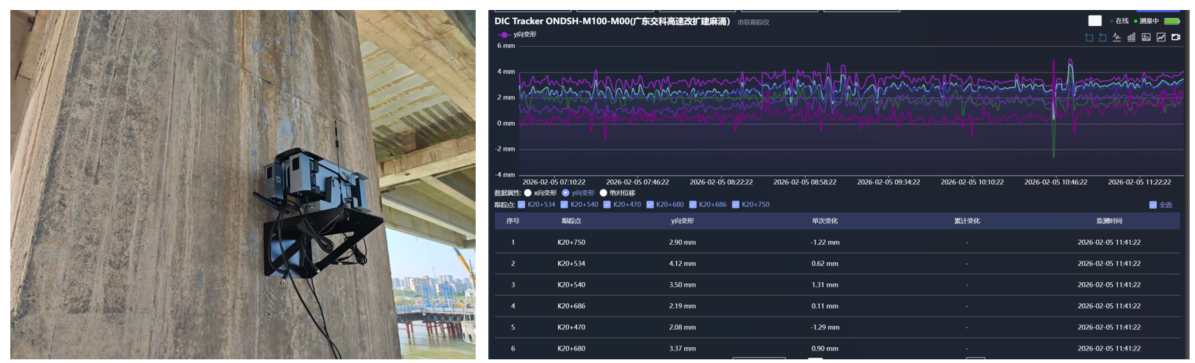Click the 序号 column header
Image resolution: width=1195 pixels, height=363 pixels.
514,221
